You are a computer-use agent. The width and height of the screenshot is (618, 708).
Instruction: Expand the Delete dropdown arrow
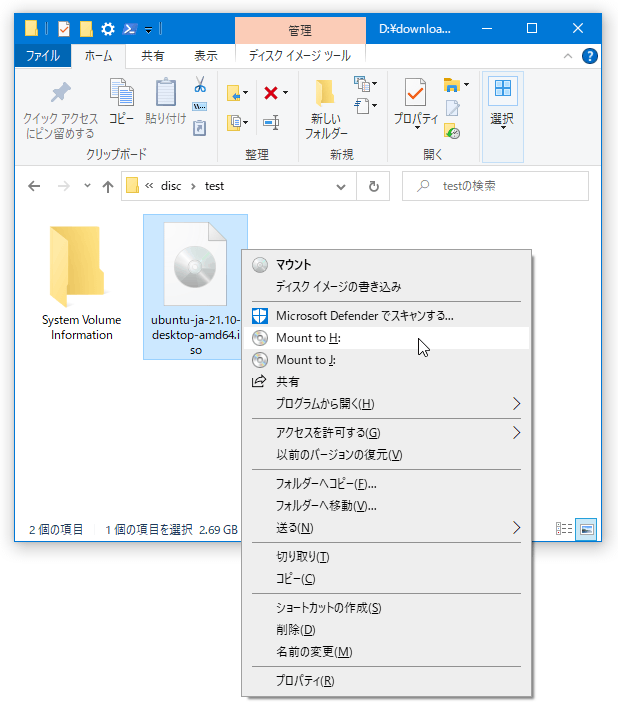285,93
